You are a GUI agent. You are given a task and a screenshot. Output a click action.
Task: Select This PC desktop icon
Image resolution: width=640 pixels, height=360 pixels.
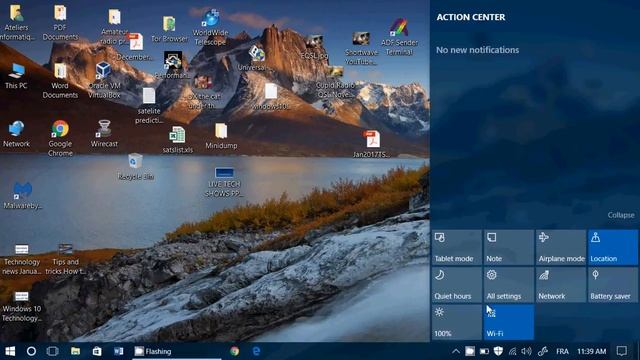coord(16,76)
